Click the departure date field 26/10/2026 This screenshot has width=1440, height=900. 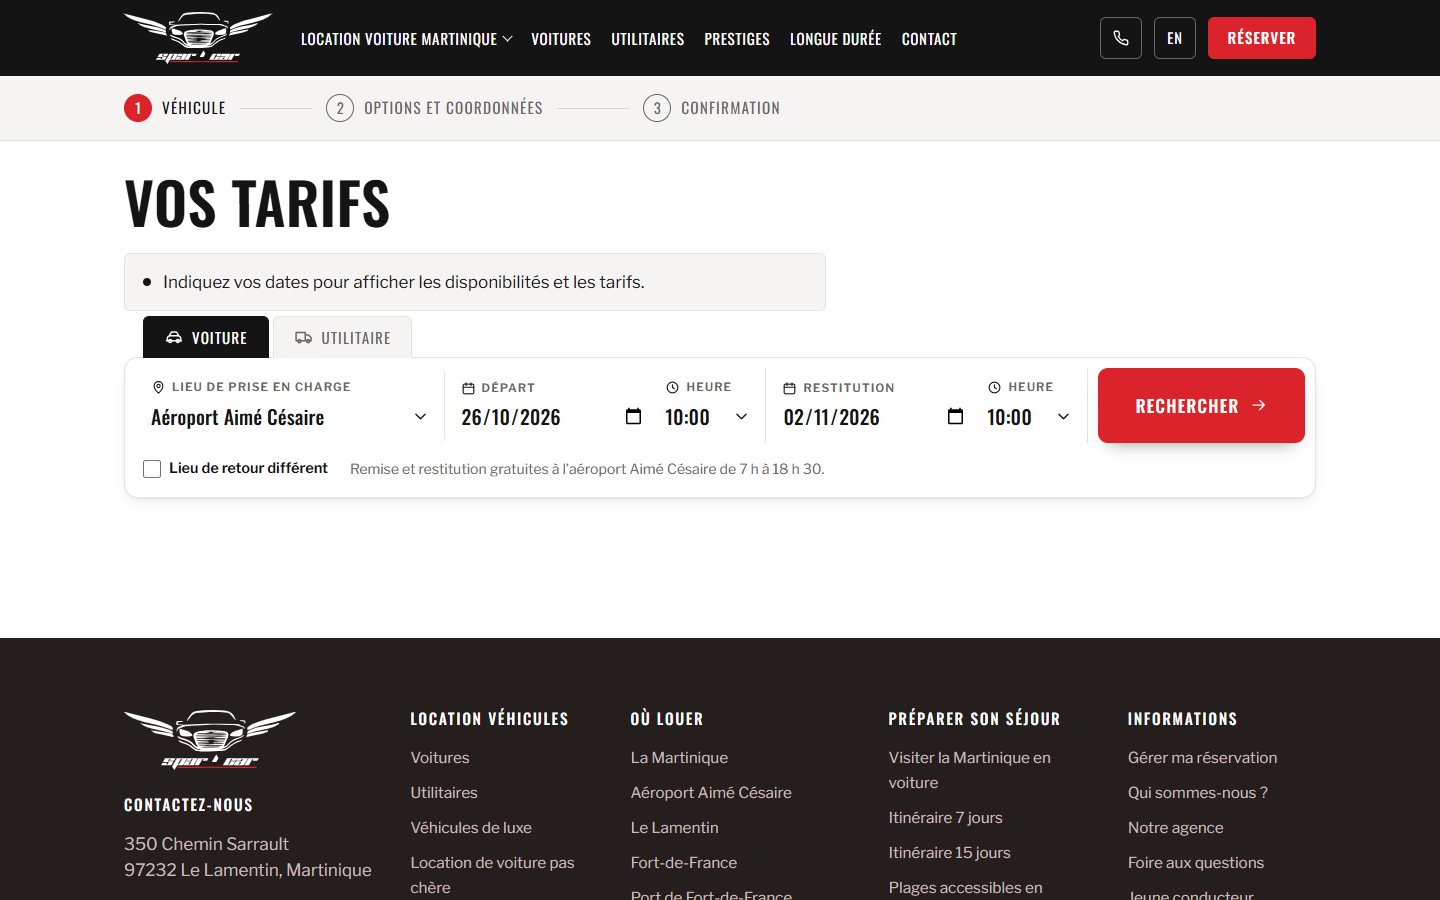point(540,417)
